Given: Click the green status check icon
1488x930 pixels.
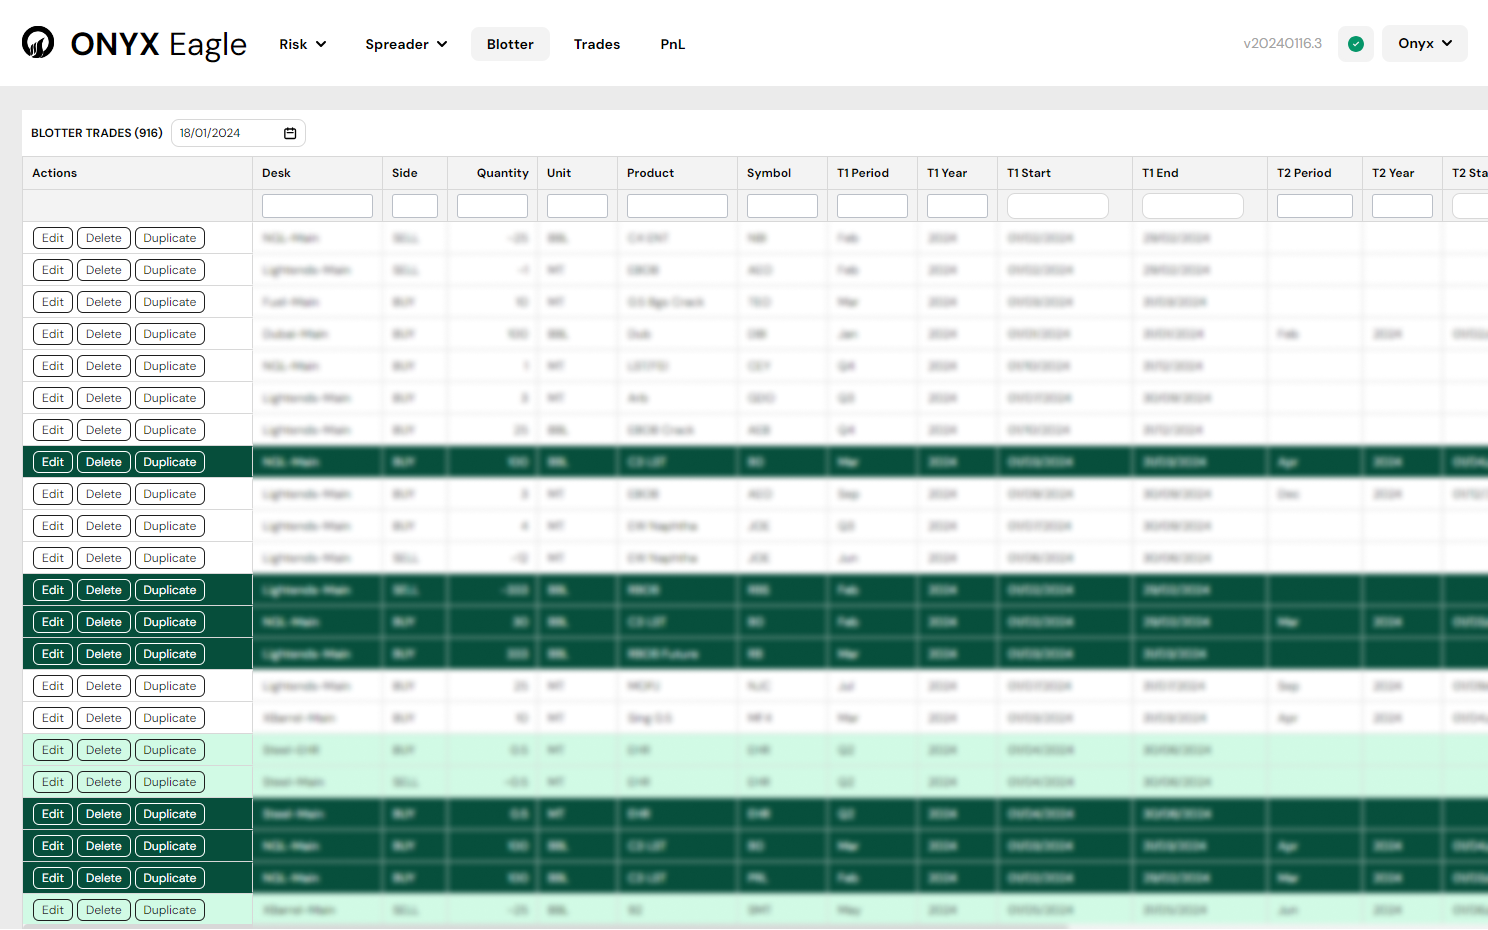Looking at the screenshot, I should [1355, 44].
